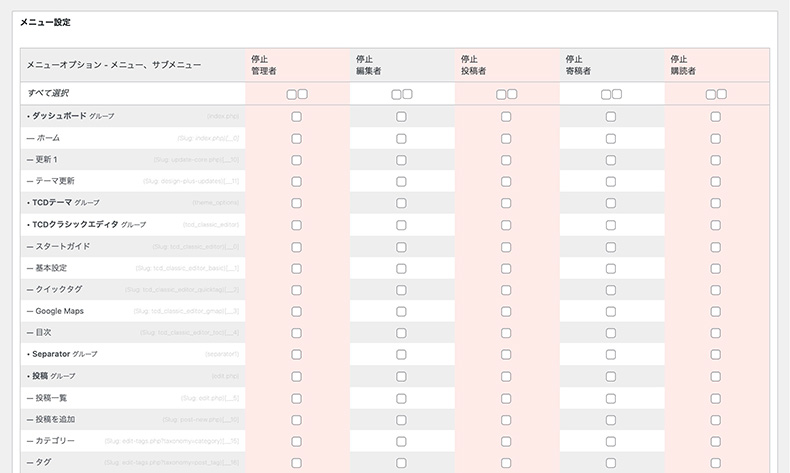Click right すべて選択 checkbox under 購読者
This screenshot has width=790, height=473.
pos(721,94)
